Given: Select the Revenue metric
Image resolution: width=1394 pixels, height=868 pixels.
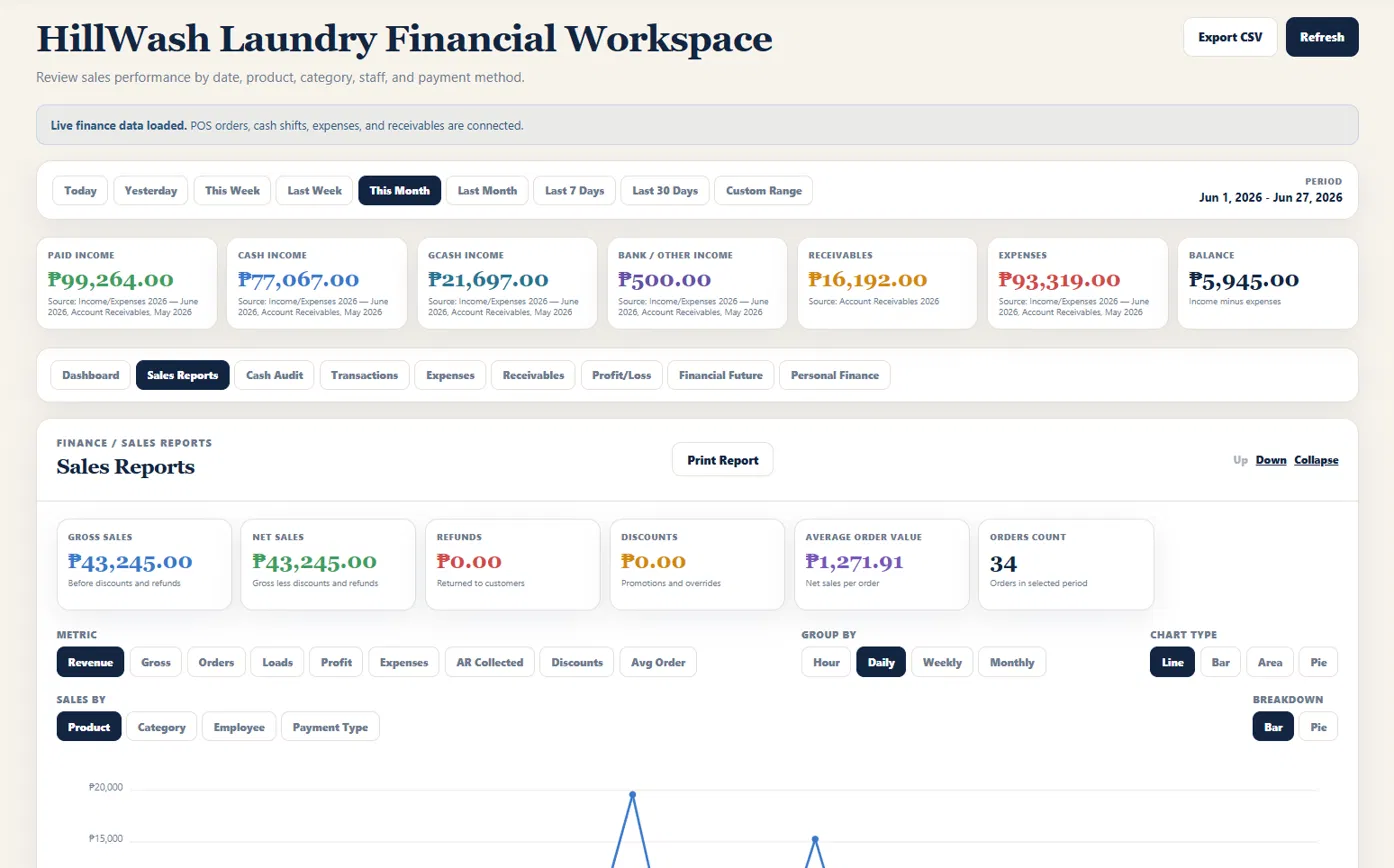Looking at the screenshot, I should (91, 662).
